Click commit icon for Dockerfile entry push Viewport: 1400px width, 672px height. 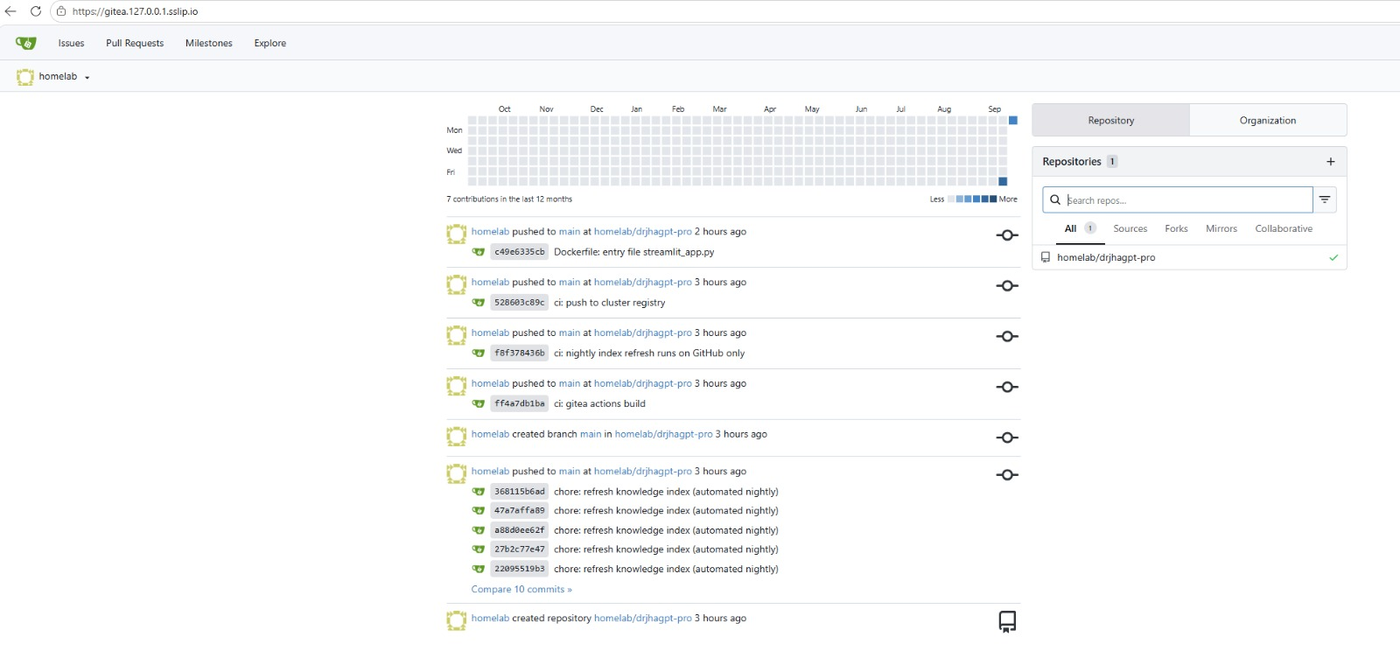[x=1007, y=236]
